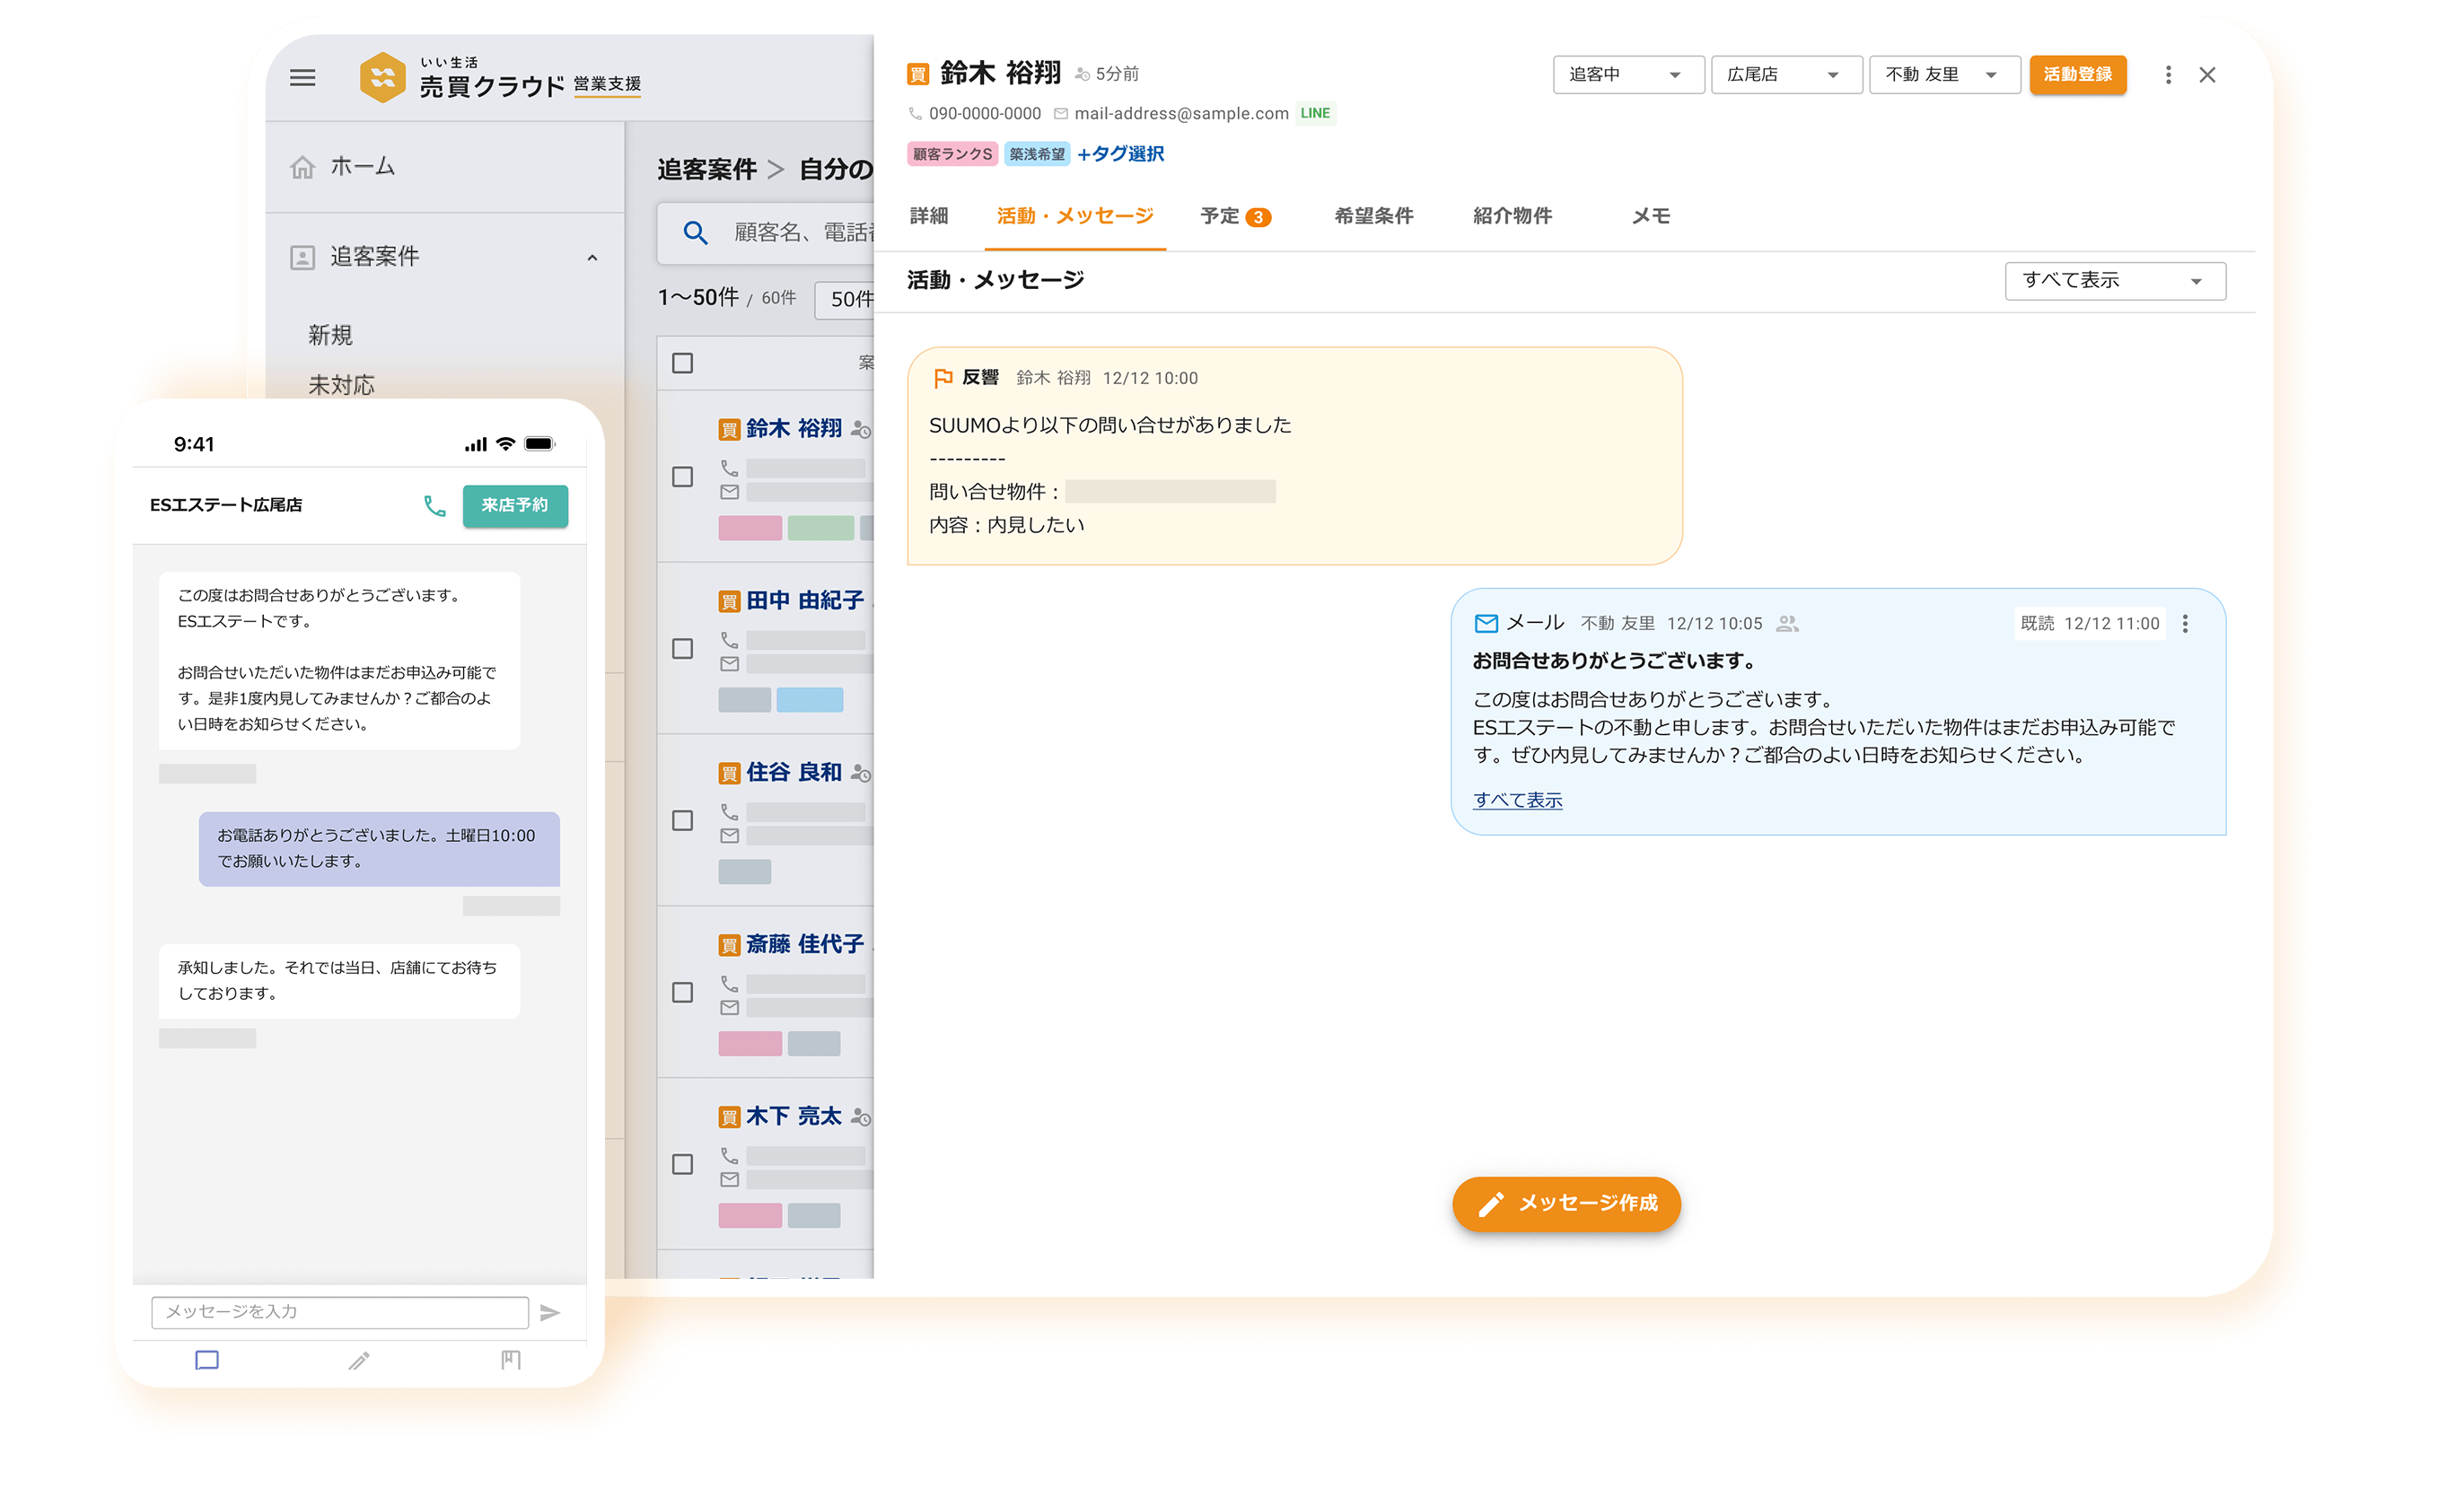Check the 田中 由紀子 row checkbox
The width and height of the screenshot is (2464, 1506).
(682, 649)
